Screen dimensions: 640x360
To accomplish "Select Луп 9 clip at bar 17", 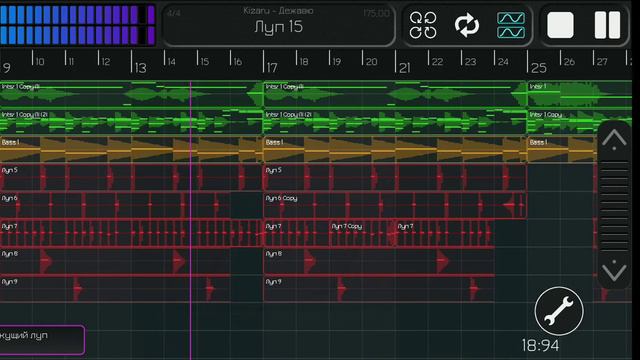I will point(379,289).
